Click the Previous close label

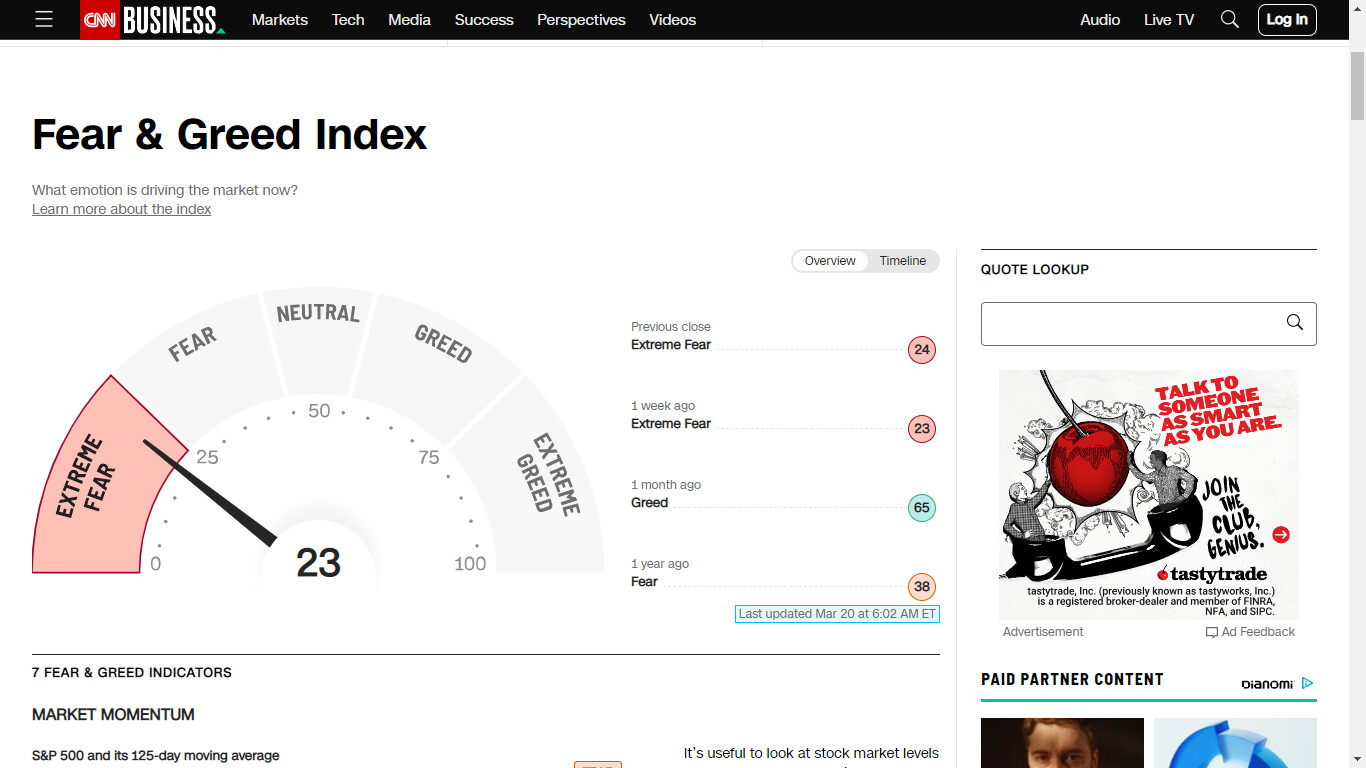point(671,327)
